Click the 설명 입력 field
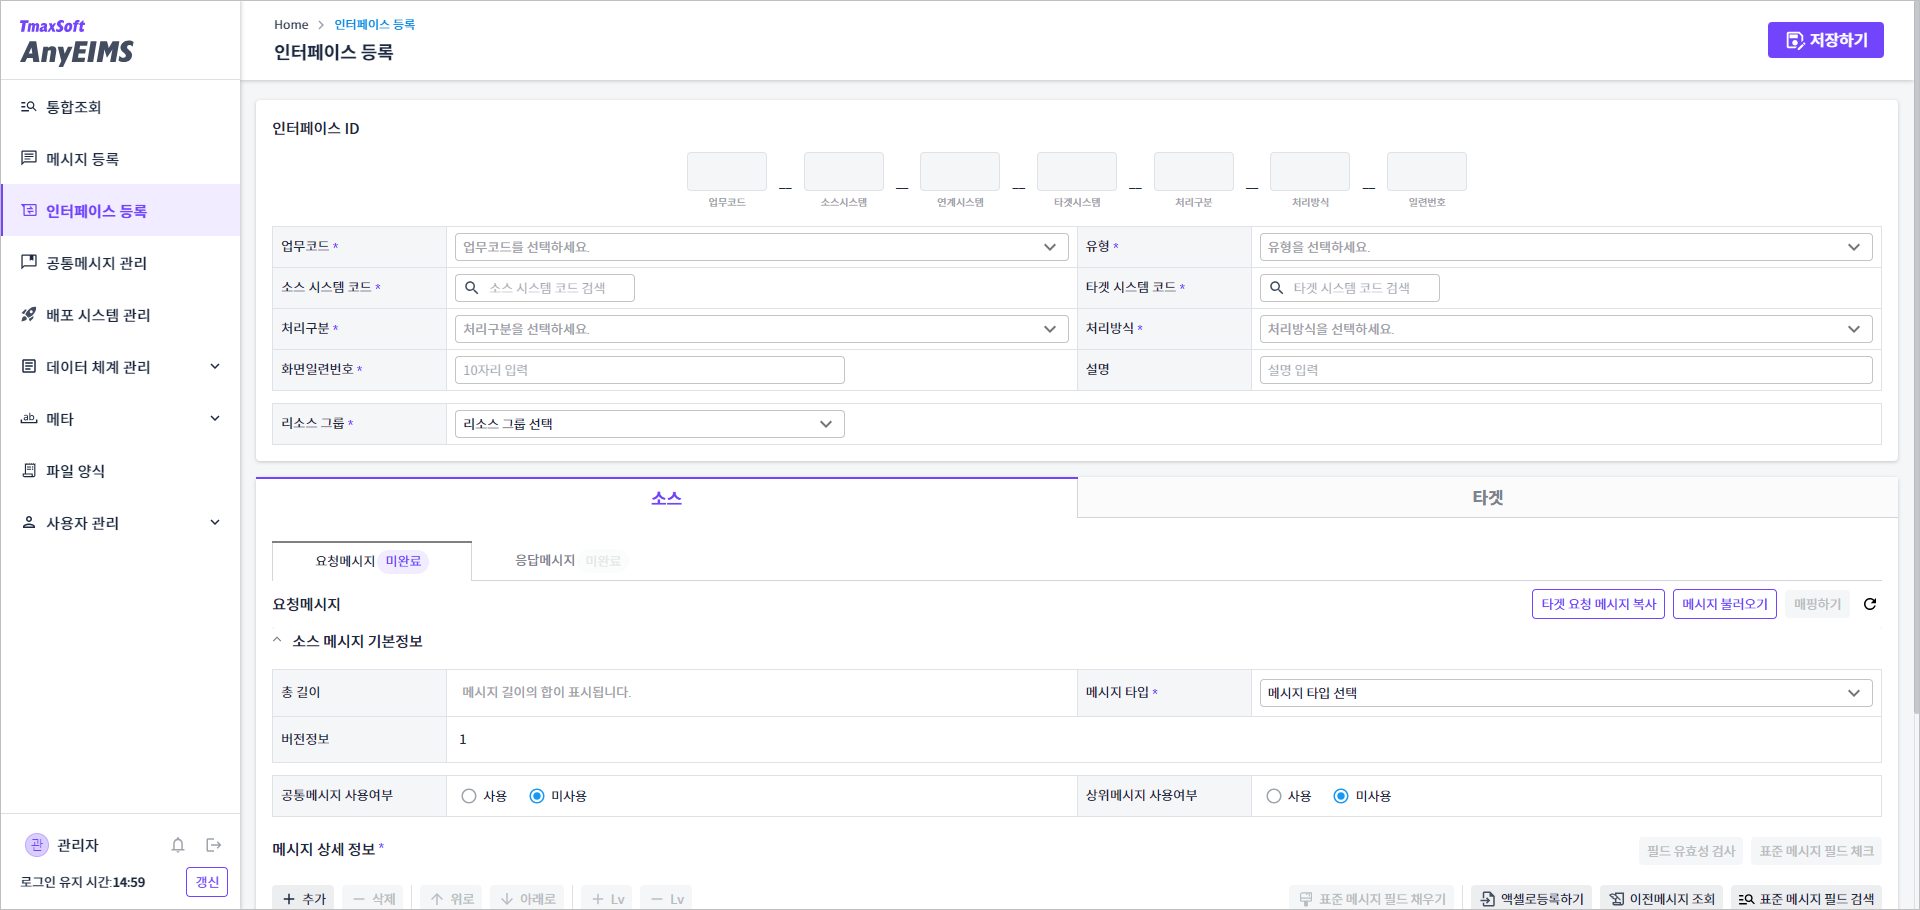This screenshot has width=1920, height=910. pos(1566,370)
